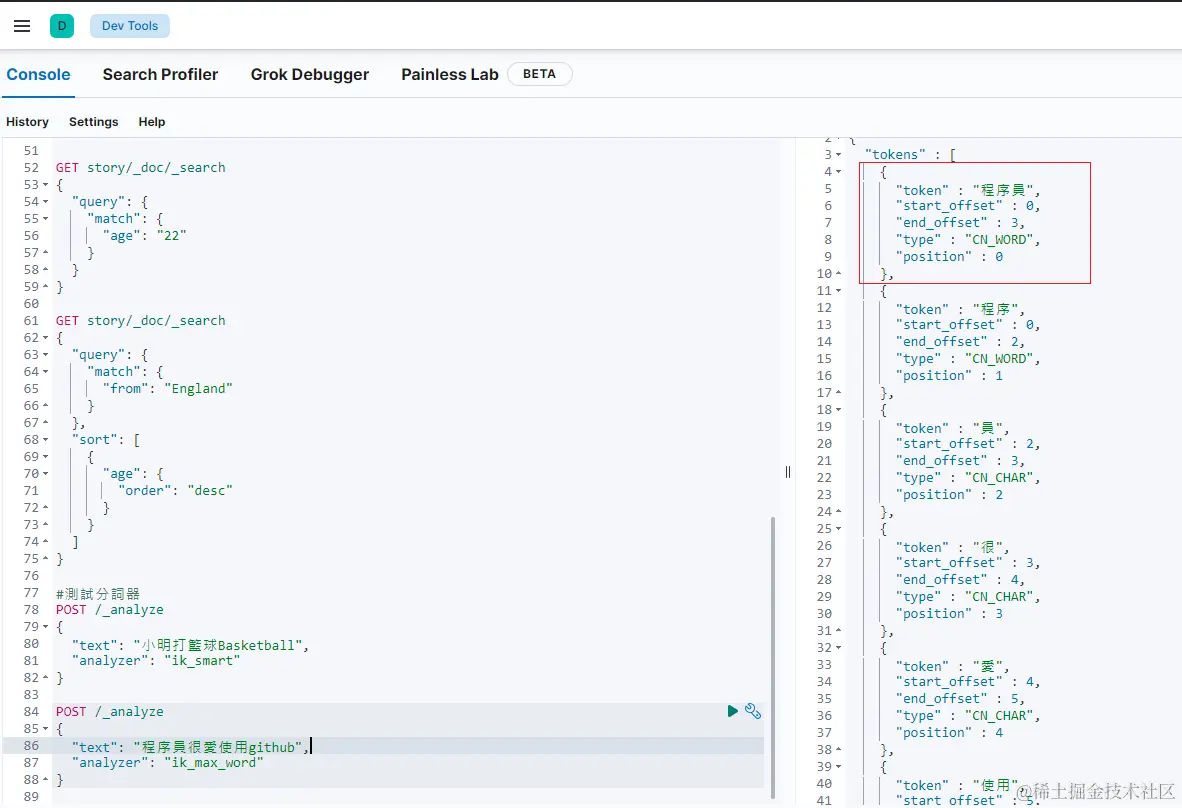The height and width of the screenshot is (808, 1182).
Task: Collapse the token object at output line 11
Action: 838,291
